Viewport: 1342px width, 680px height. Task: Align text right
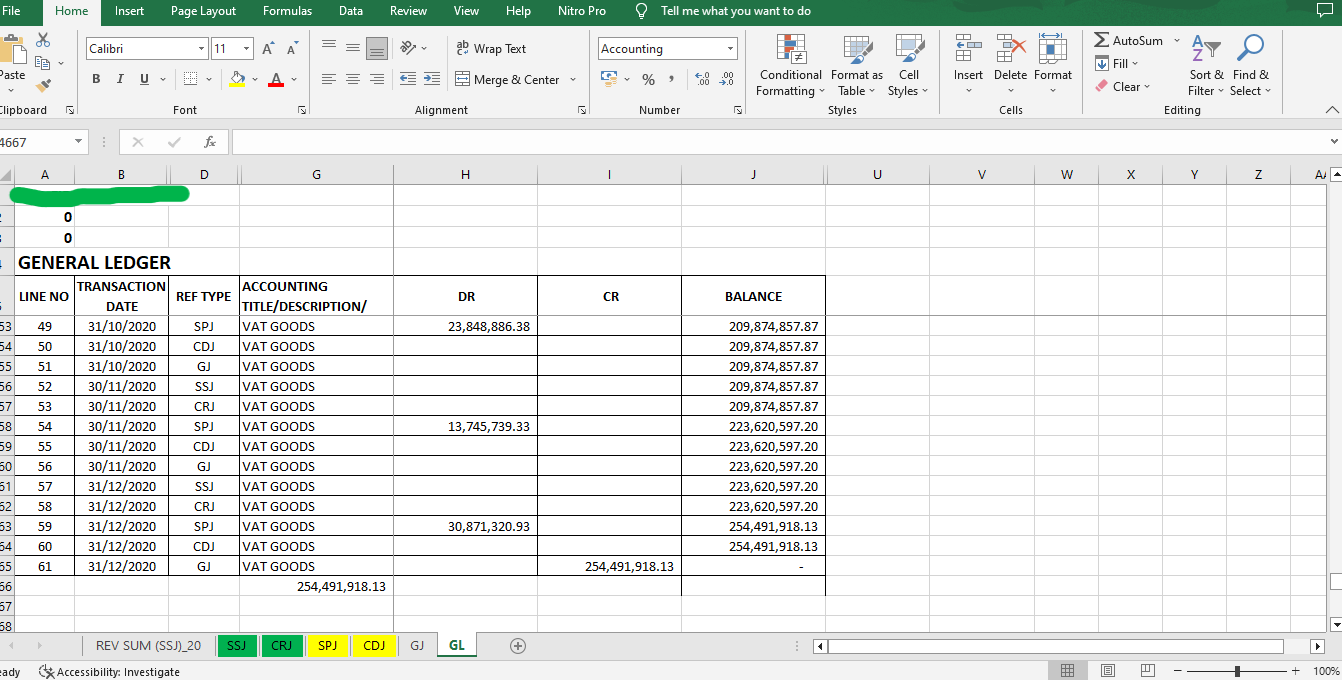377,79
